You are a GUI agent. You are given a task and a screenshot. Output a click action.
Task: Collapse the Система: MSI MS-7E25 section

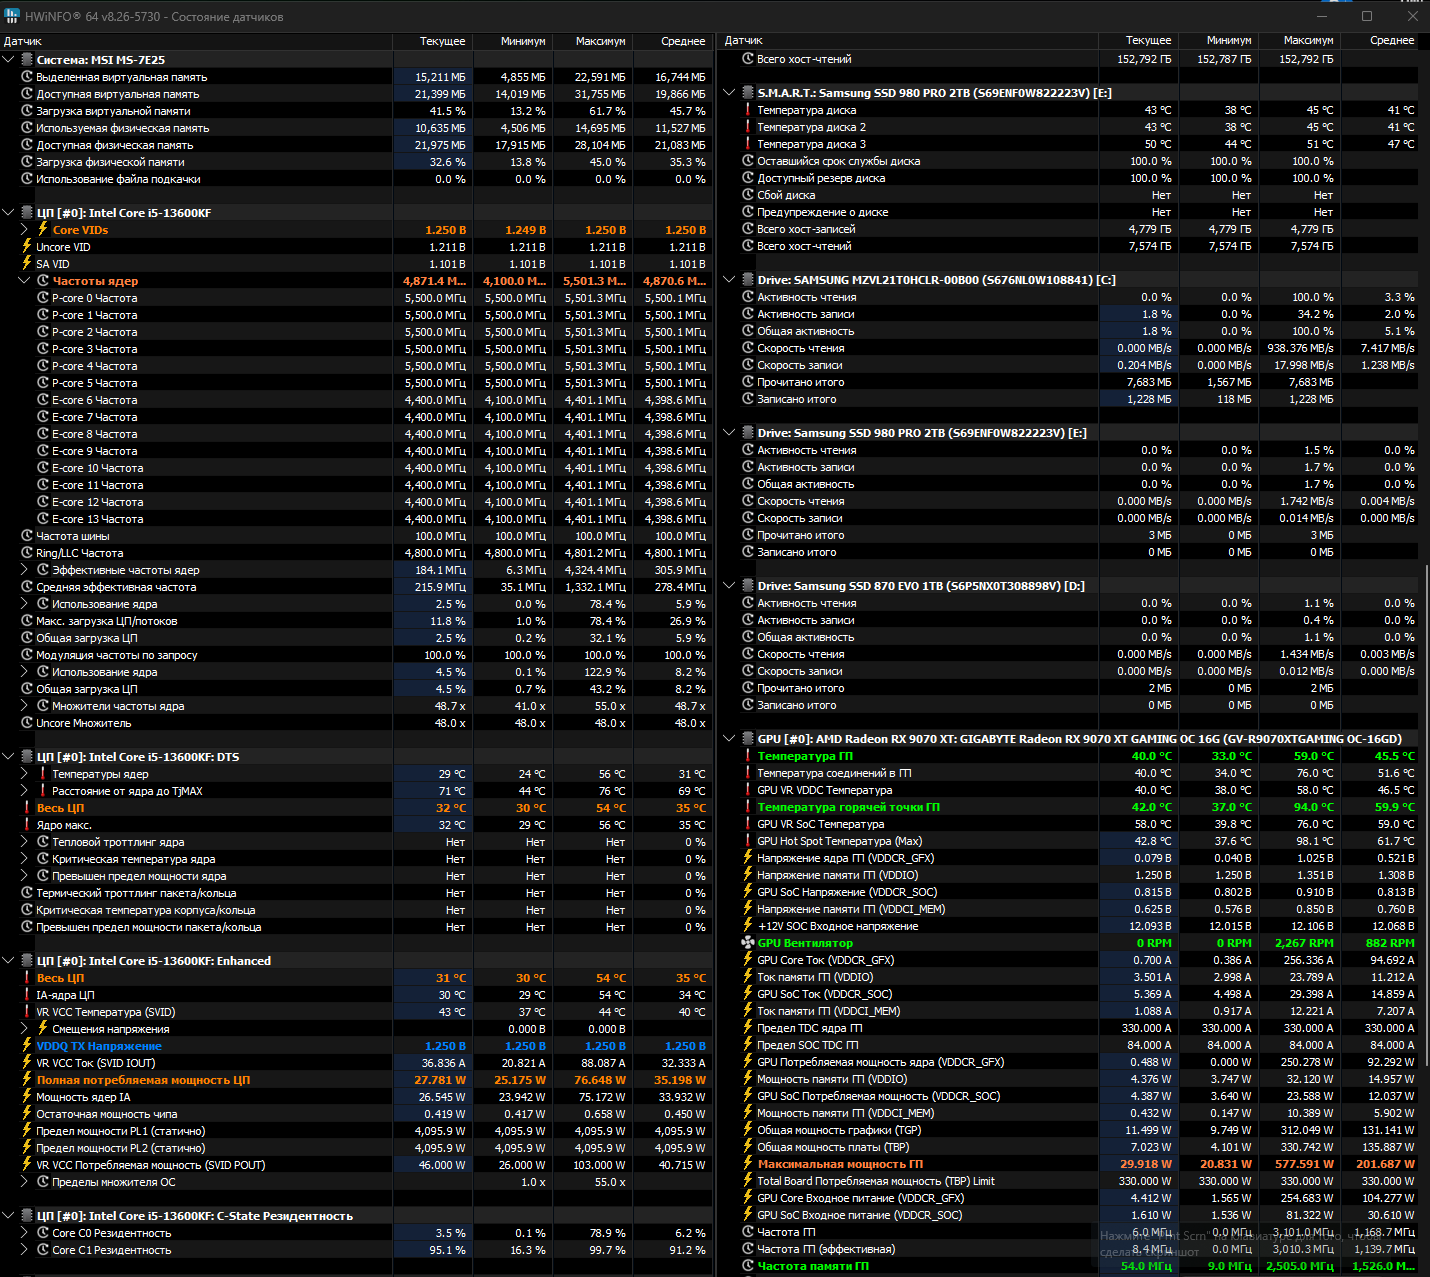click(9, 60)
